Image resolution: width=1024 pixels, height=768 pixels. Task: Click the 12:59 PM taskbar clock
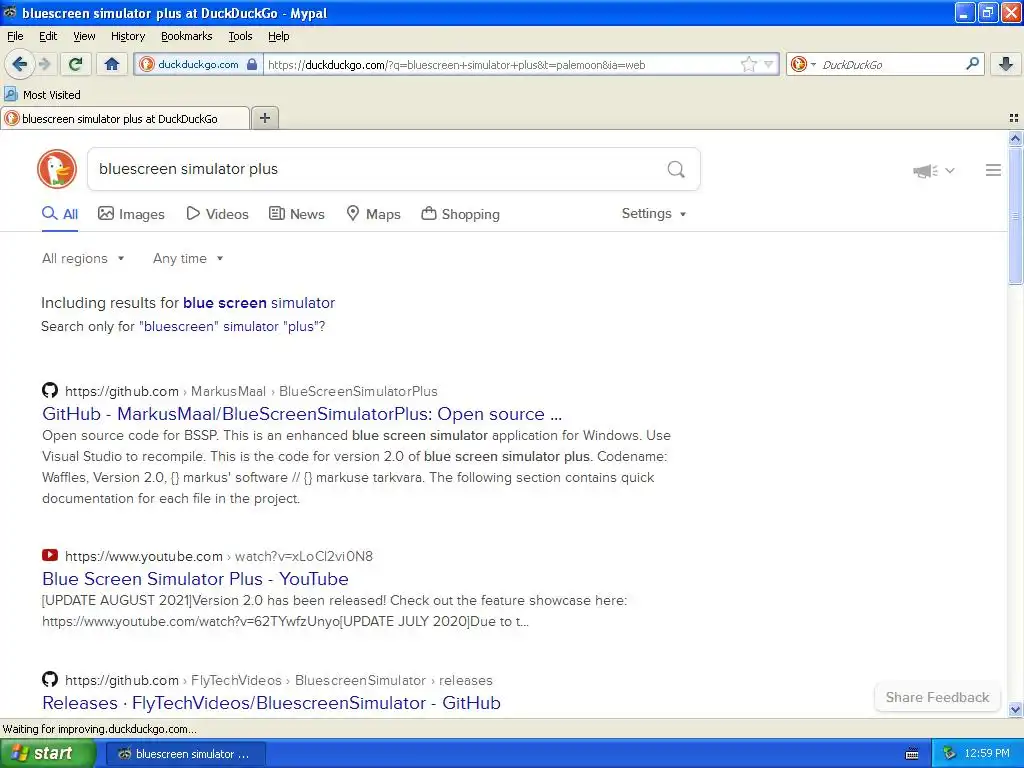987,754
